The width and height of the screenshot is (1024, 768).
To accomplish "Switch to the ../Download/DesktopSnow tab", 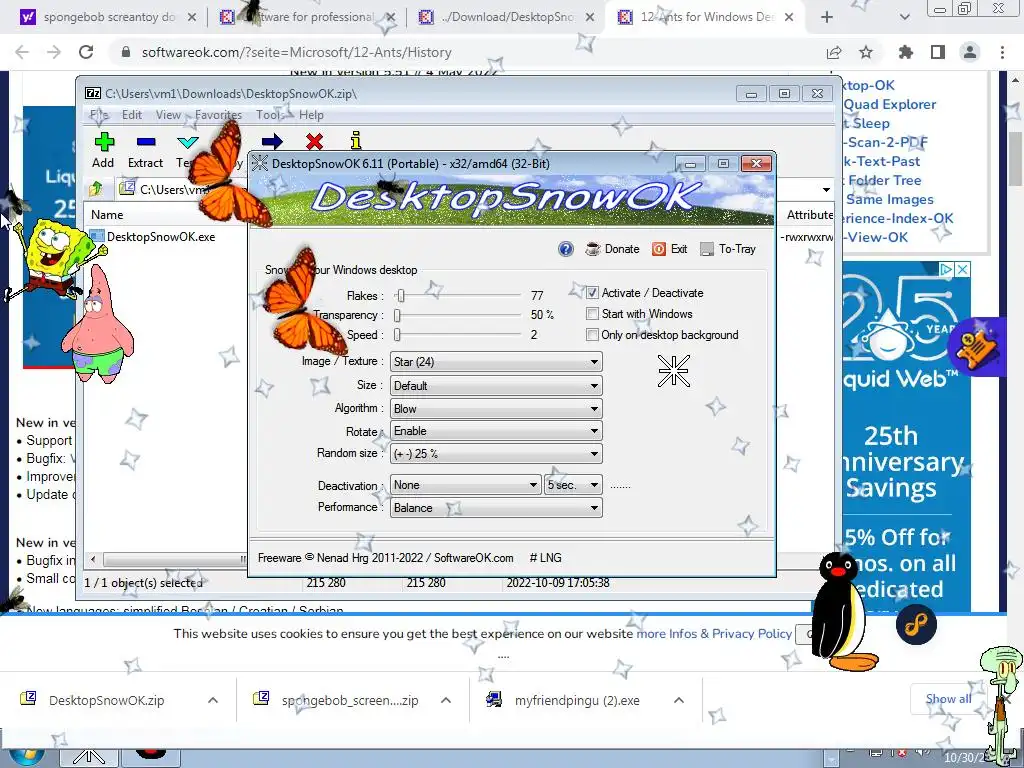I will tap(506, 18).
